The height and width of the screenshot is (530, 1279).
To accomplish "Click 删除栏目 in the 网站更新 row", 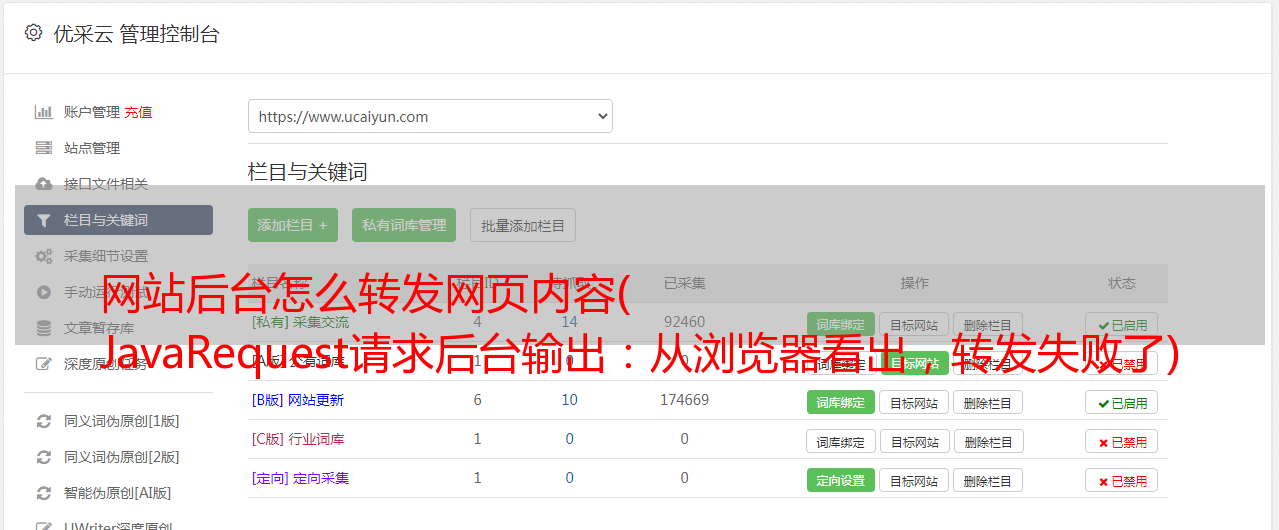I will (988, 402).
